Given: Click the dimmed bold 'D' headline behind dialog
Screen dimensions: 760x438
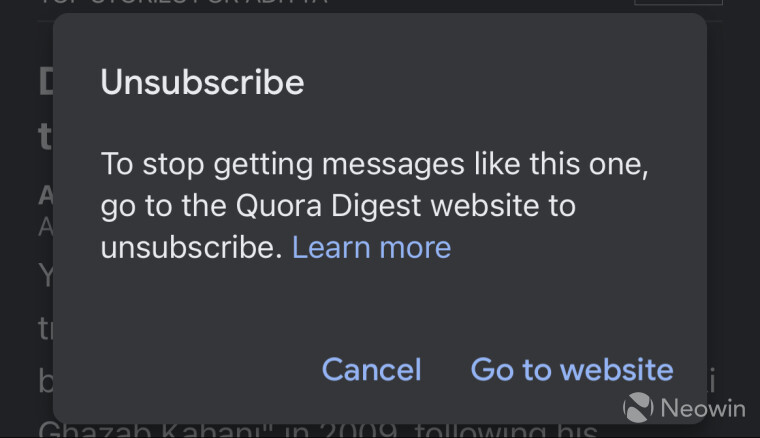Looking at the screenshot, I should (46, 81).
